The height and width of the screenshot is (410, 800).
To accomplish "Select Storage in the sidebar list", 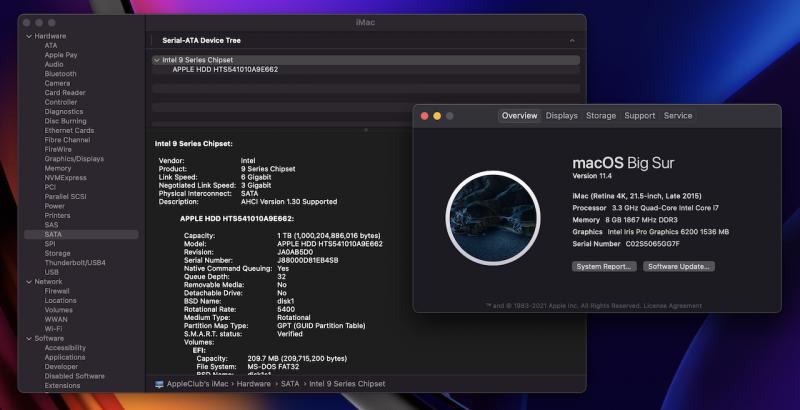I will [x=57, y=253].
